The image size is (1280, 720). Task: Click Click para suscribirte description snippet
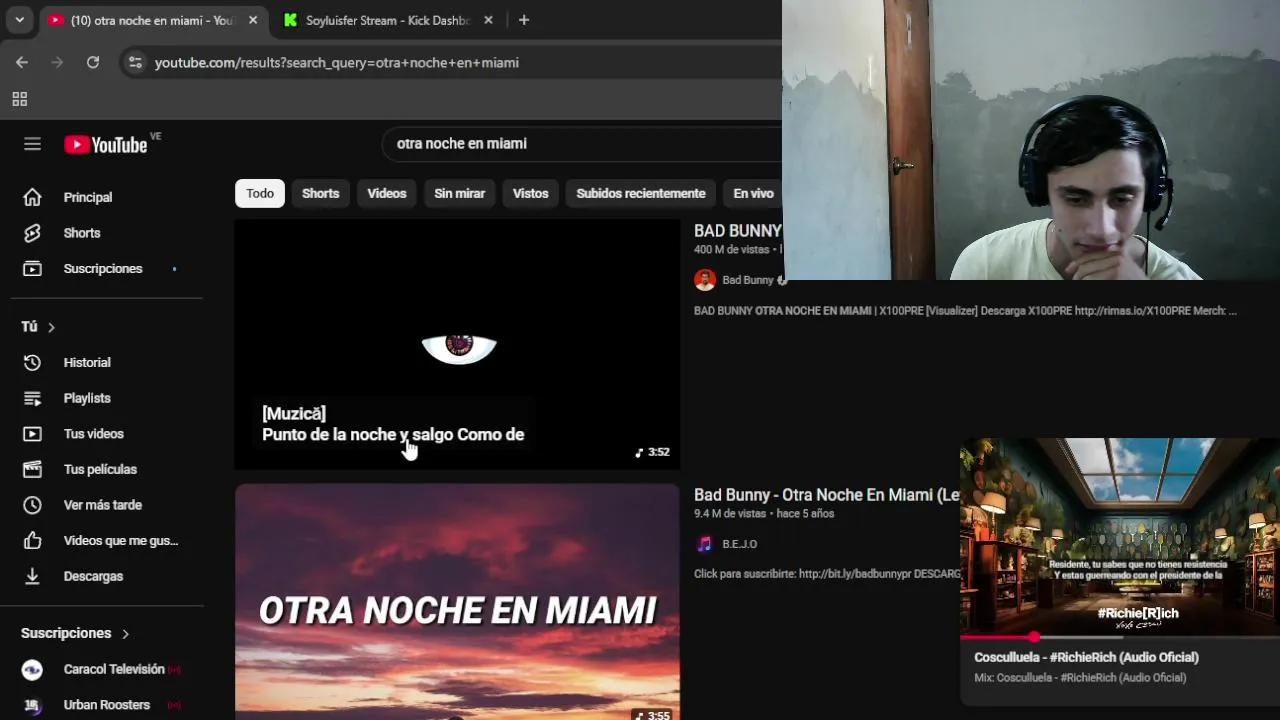coord(827,574)
